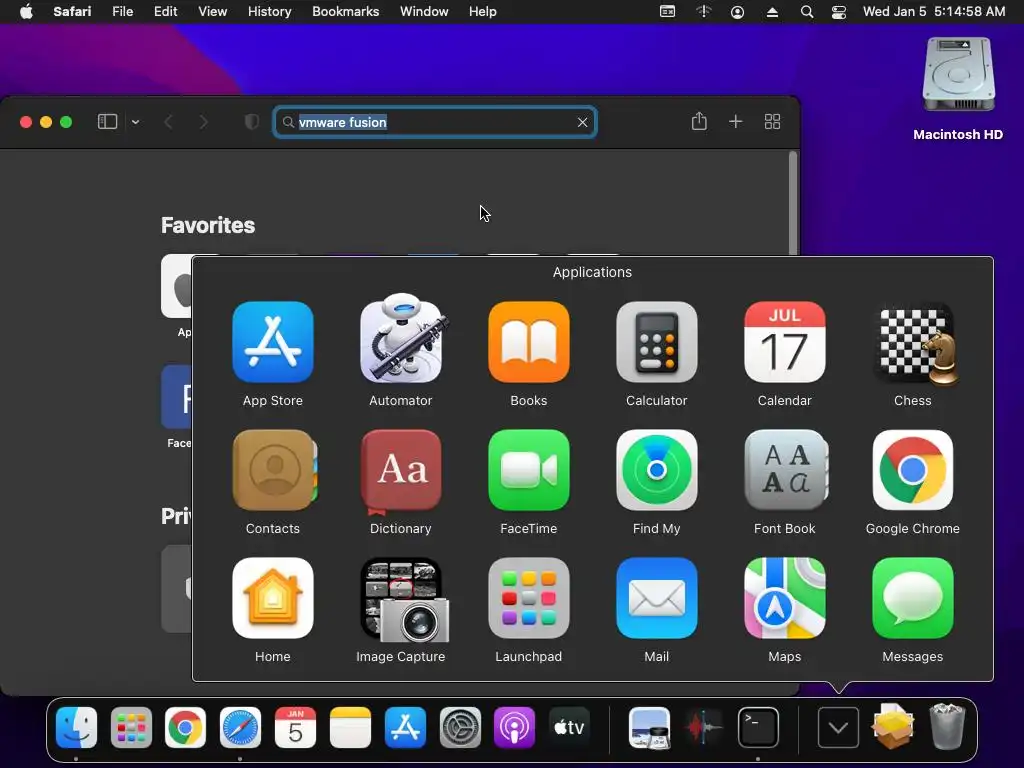Select Macintosh HD drive on desktop
Image resolution: width=1024 pixels, height=768 pixels.
(958, 89)
